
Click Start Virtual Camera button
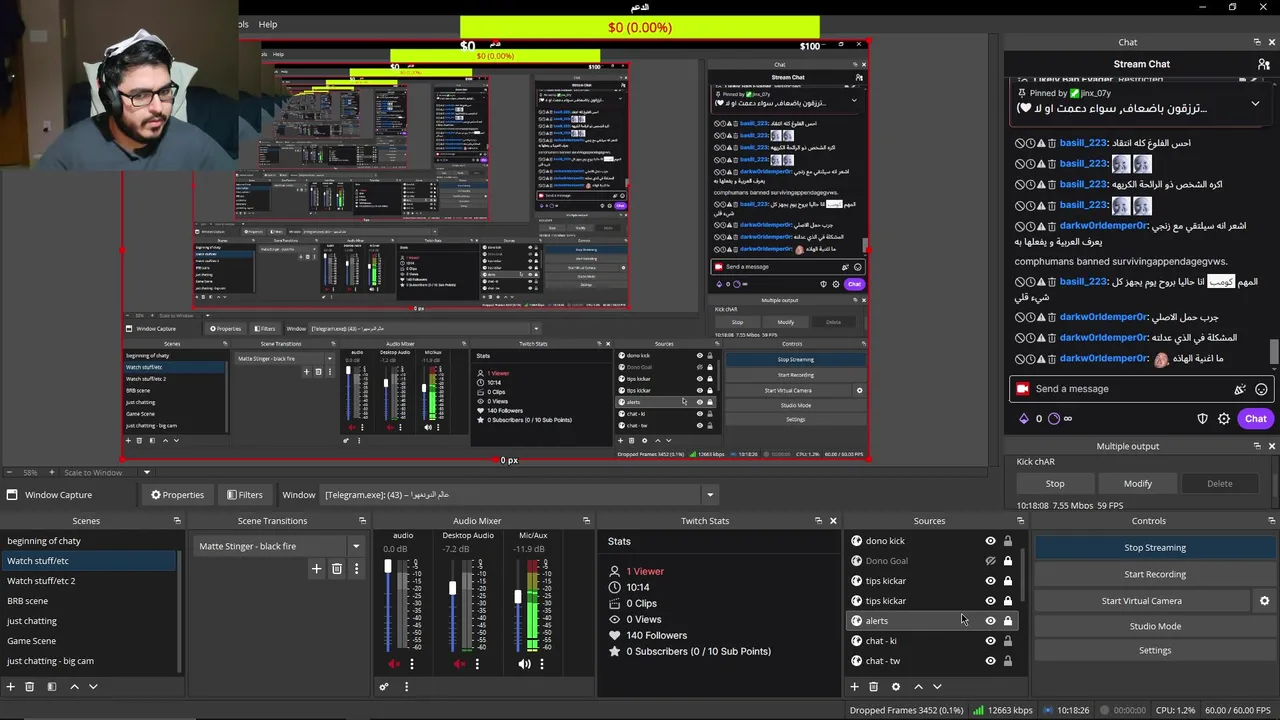click(1141, 601)
